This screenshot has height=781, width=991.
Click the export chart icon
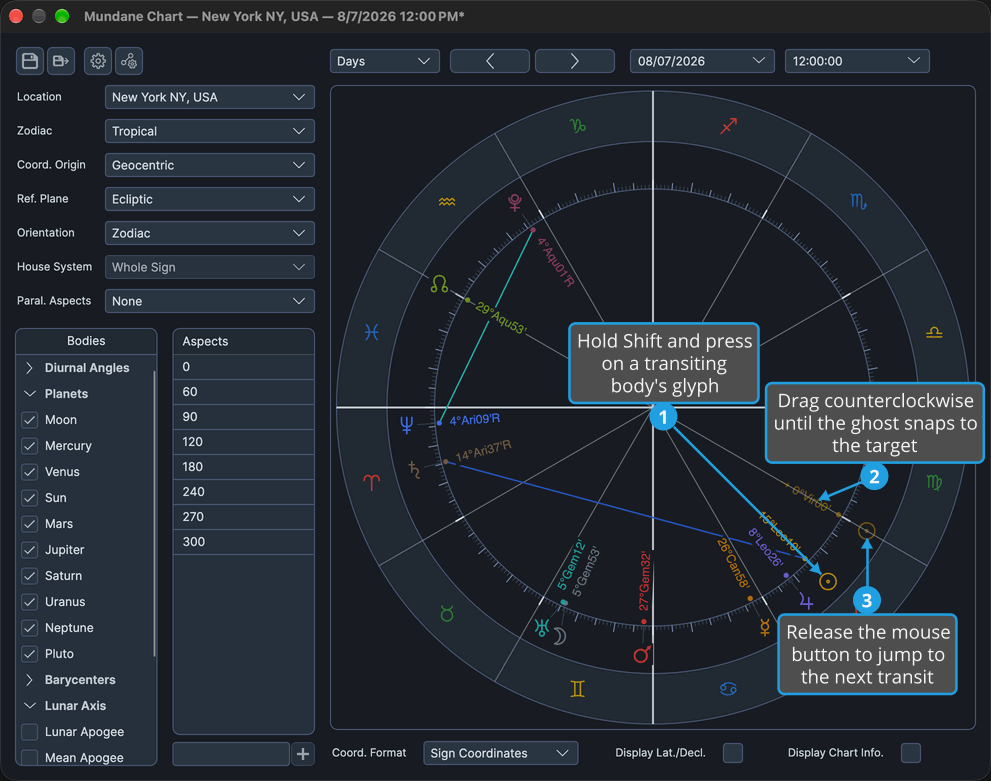tap(61, 61)
